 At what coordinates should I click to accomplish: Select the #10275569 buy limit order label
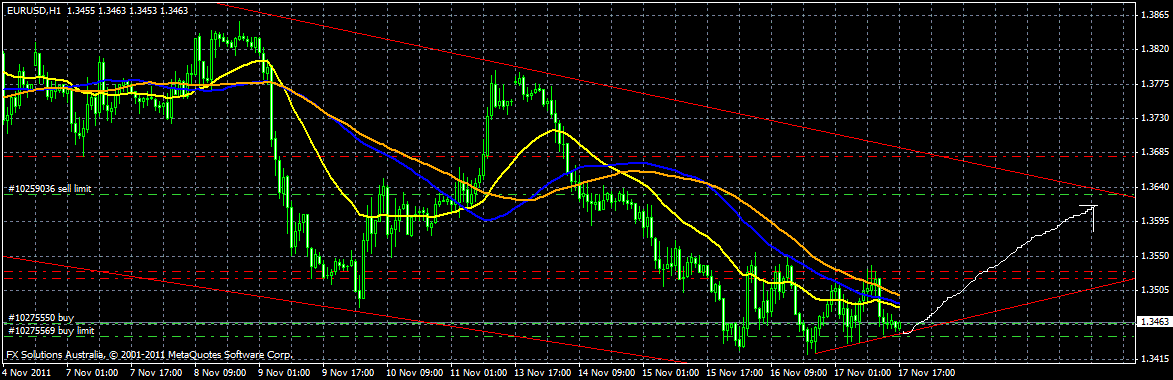tap(50, 330)
